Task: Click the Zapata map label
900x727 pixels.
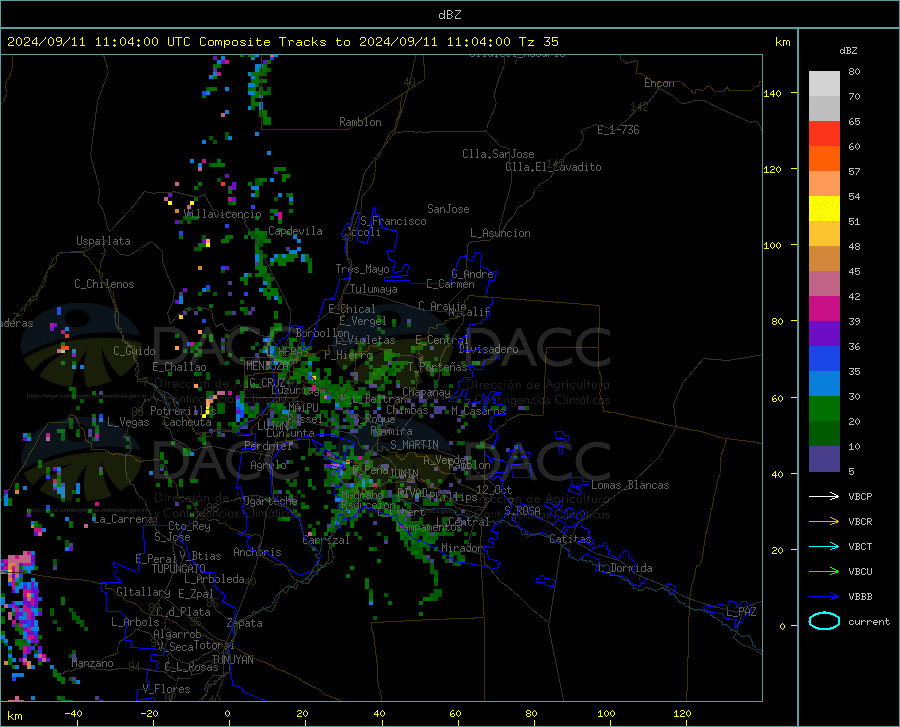Action: (x=245, y=623)
